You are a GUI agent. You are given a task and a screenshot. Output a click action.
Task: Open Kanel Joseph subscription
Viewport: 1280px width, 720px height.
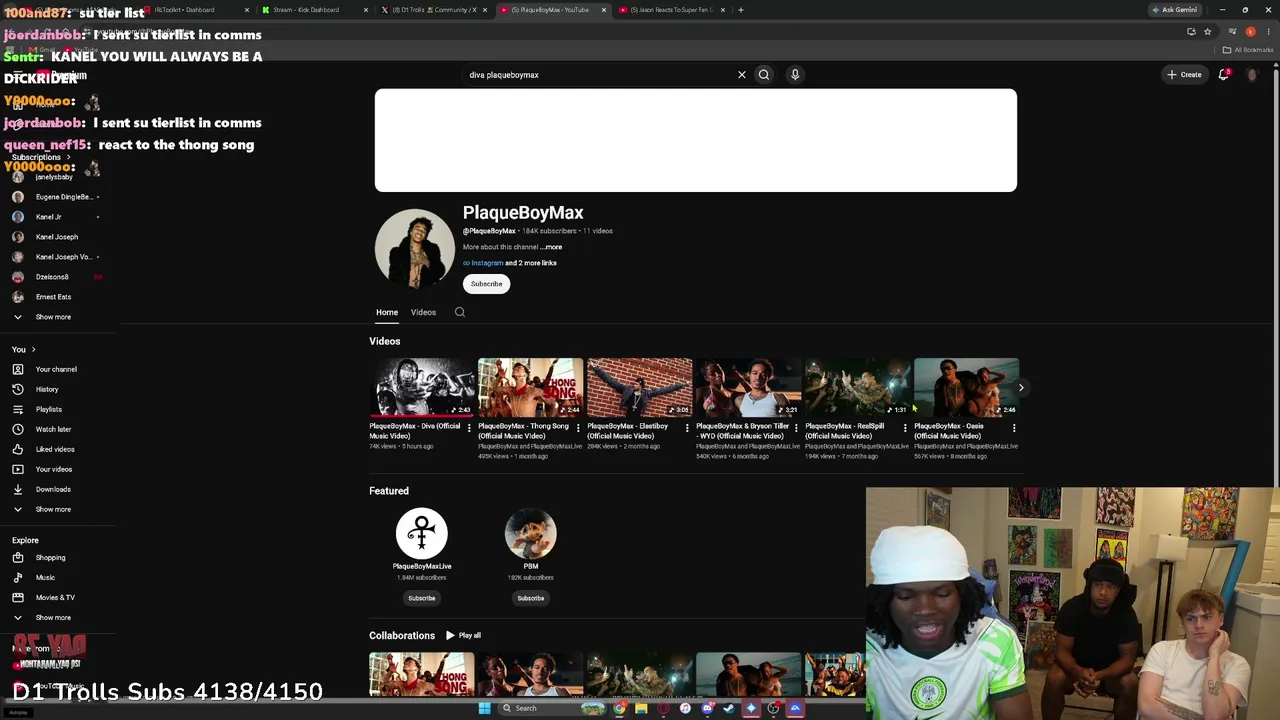(56, 237)
